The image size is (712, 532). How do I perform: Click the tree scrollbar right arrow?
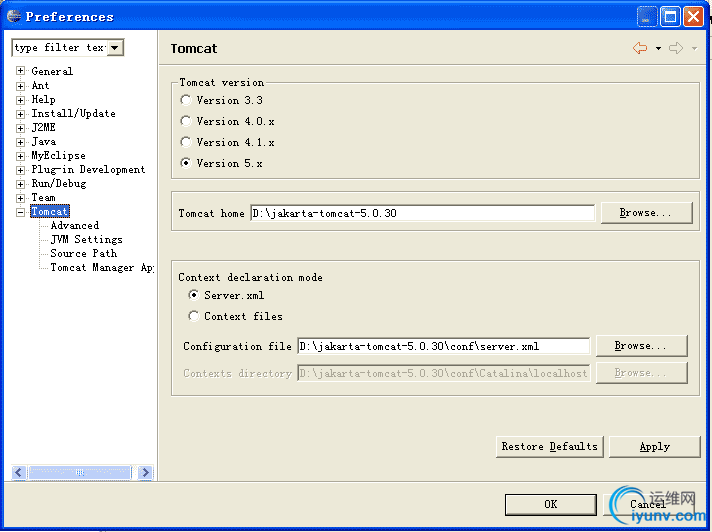click(x=145, y=473)
